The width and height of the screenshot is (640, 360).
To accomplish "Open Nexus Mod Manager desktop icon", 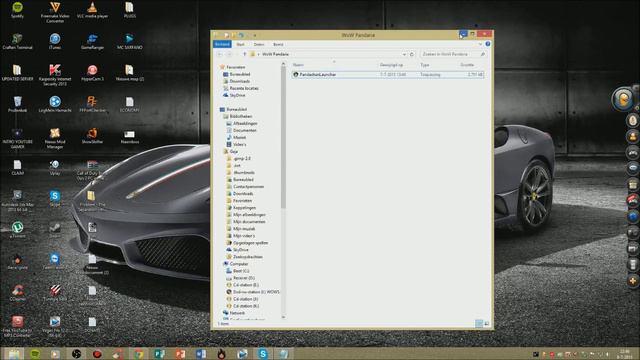I will coord(55,138).
